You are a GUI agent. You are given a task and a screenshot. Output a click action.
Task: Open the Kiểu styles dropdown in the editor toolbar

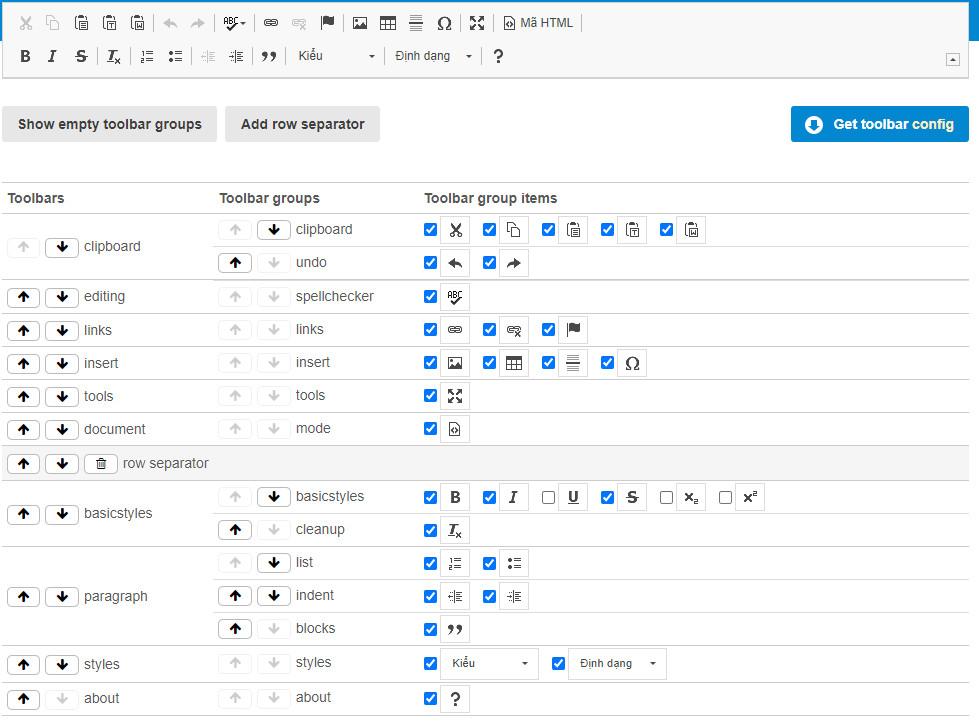336,56
